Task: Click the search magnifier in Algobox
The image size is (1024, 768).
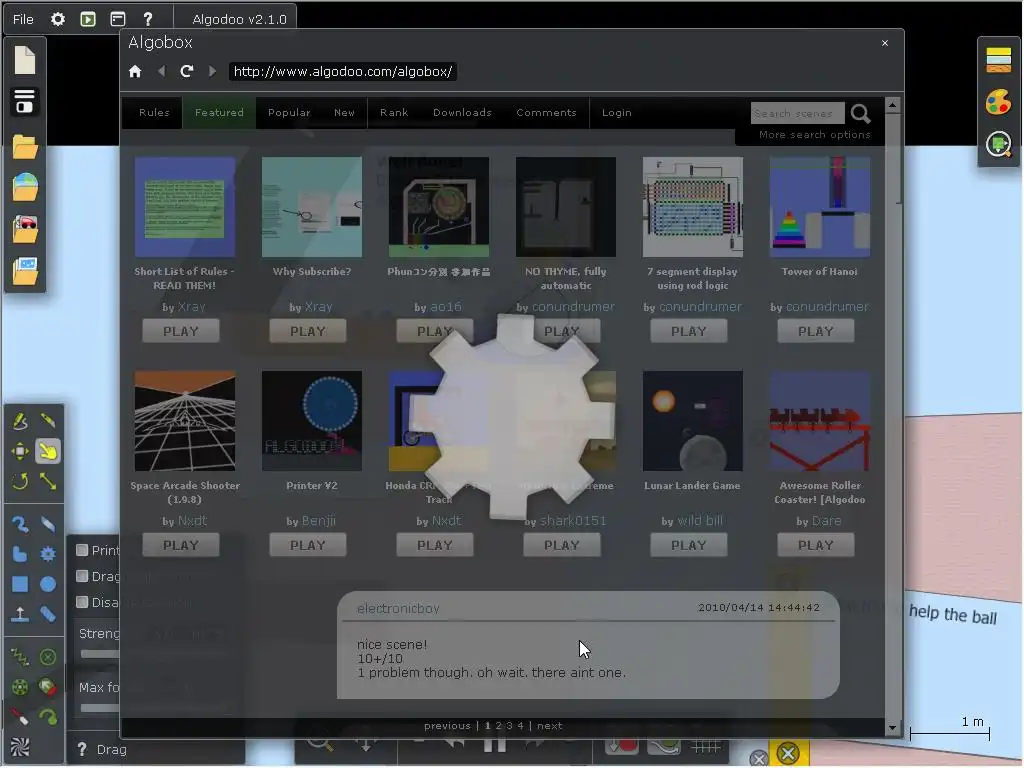Action: pyautogui.click(x=861, y=114)
